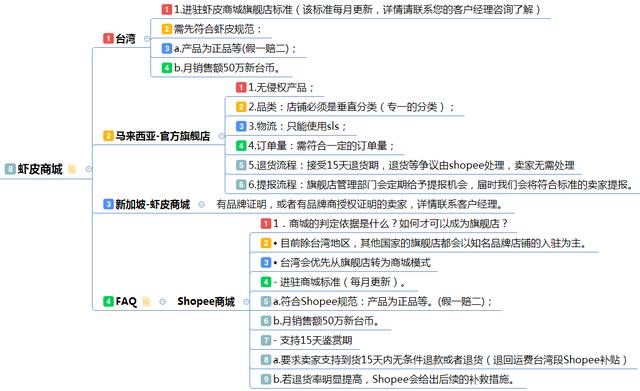Screen dimensions: 640x391
Task: Click the priority 1 marker on 商城的判定依据是什么
Action: (x=266, y=223)
